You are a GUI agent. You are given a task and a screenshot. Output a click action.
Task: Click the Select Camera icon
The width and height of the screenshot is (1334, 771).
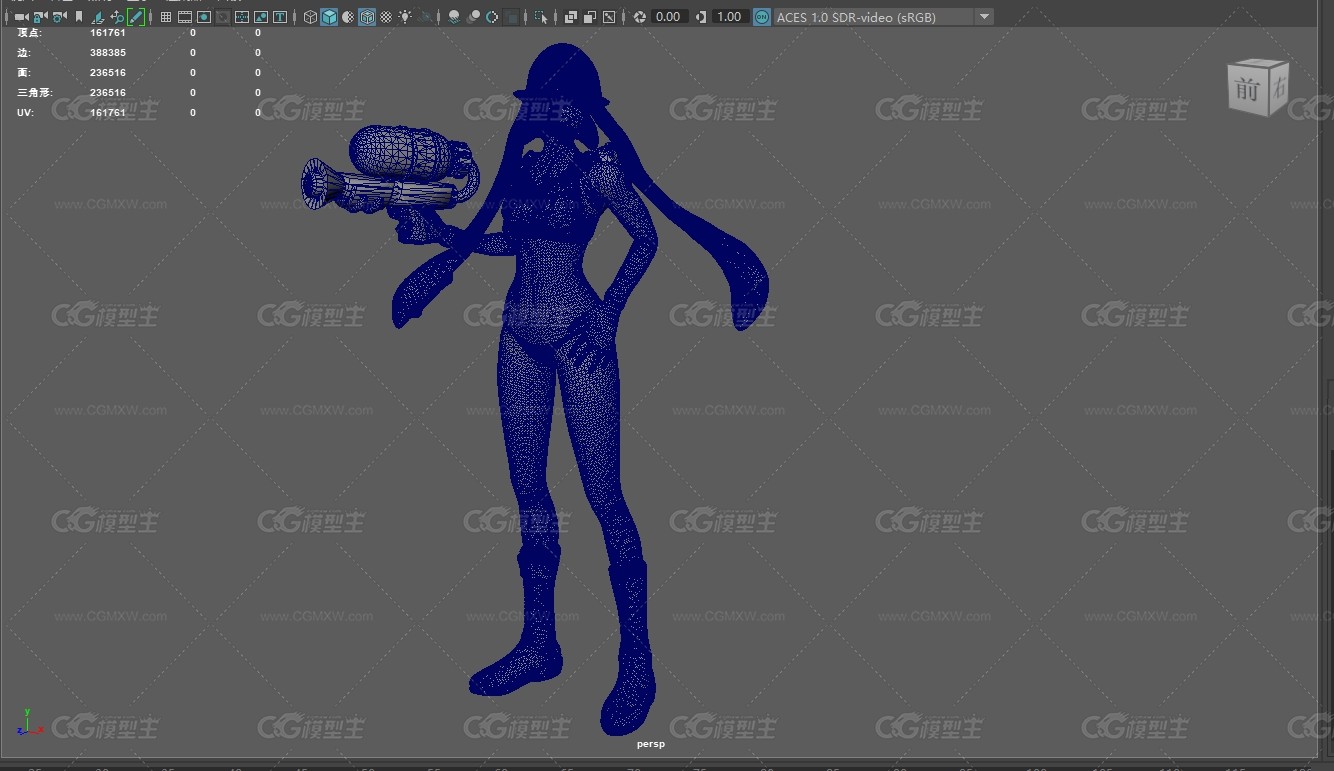pyautogui.click(x=21, y=17)
